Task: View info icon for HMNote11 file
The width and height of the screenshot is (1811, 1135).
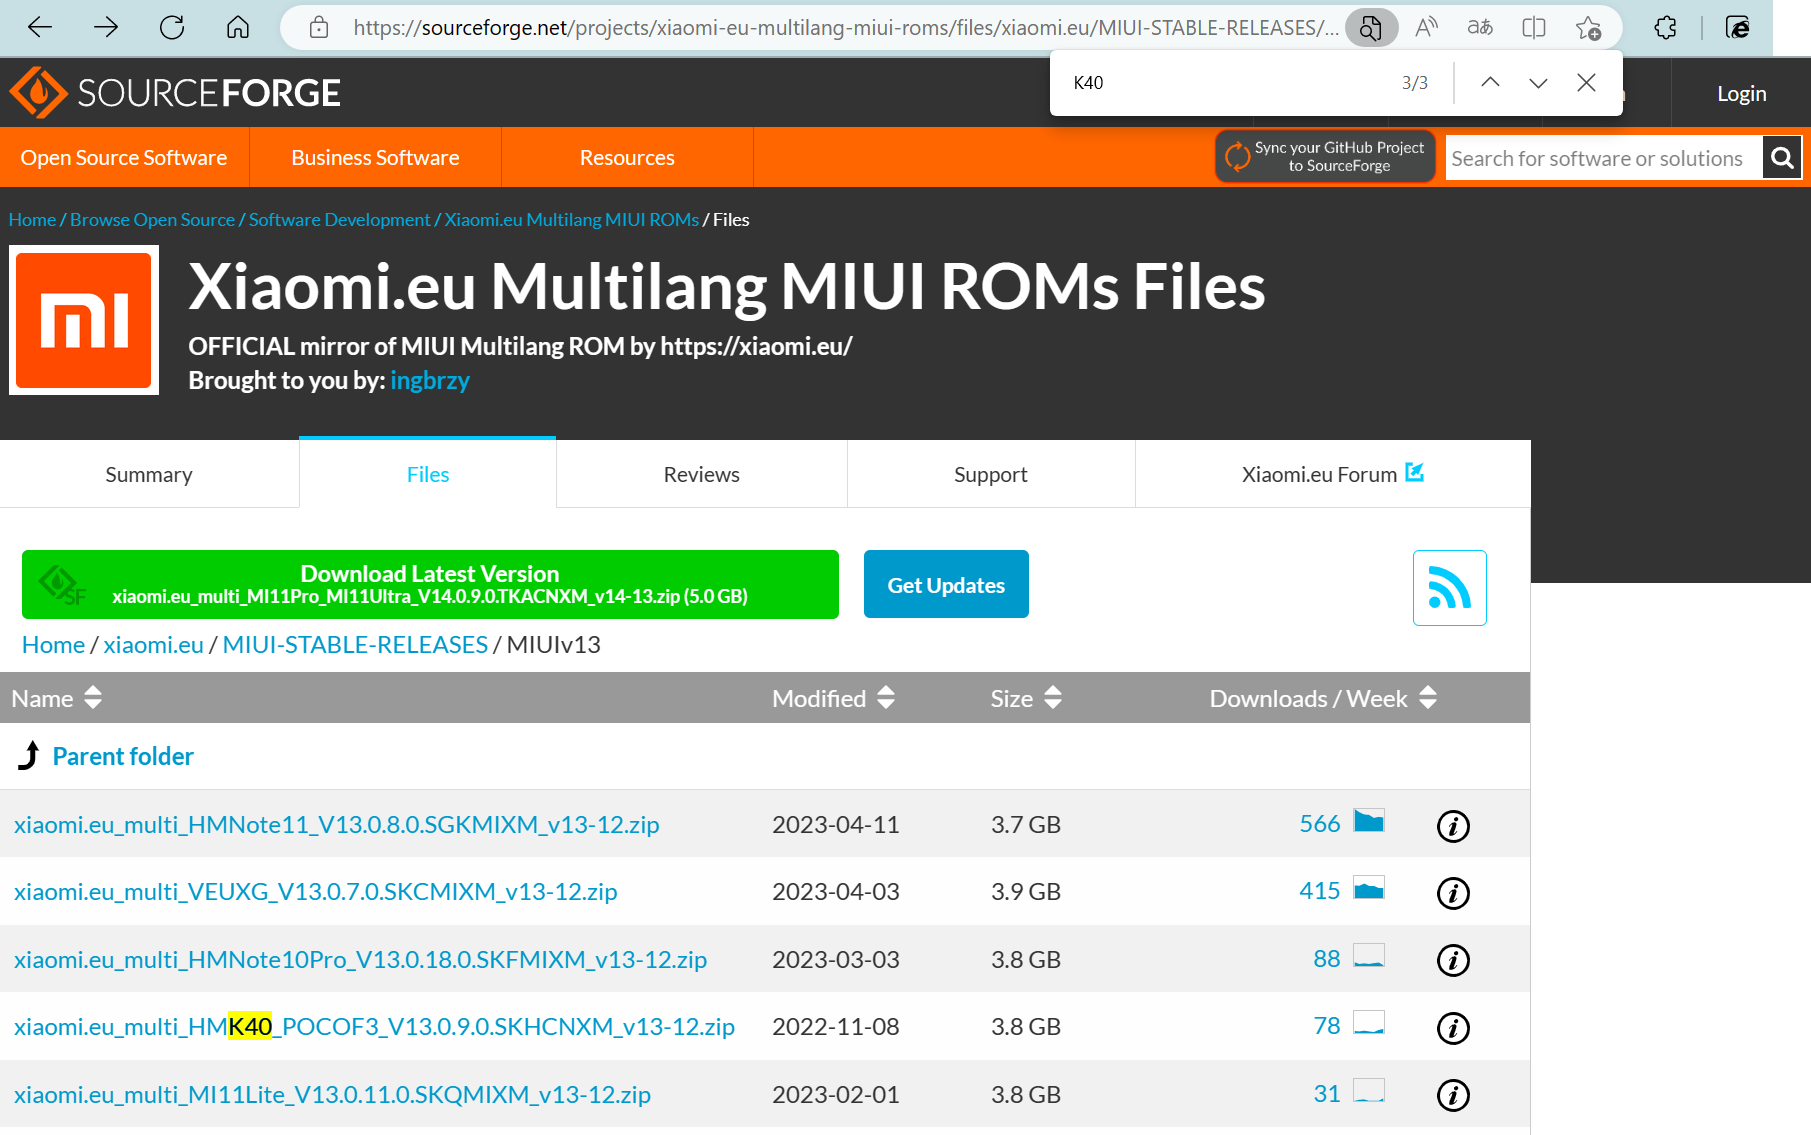Action: [1453, 826]
